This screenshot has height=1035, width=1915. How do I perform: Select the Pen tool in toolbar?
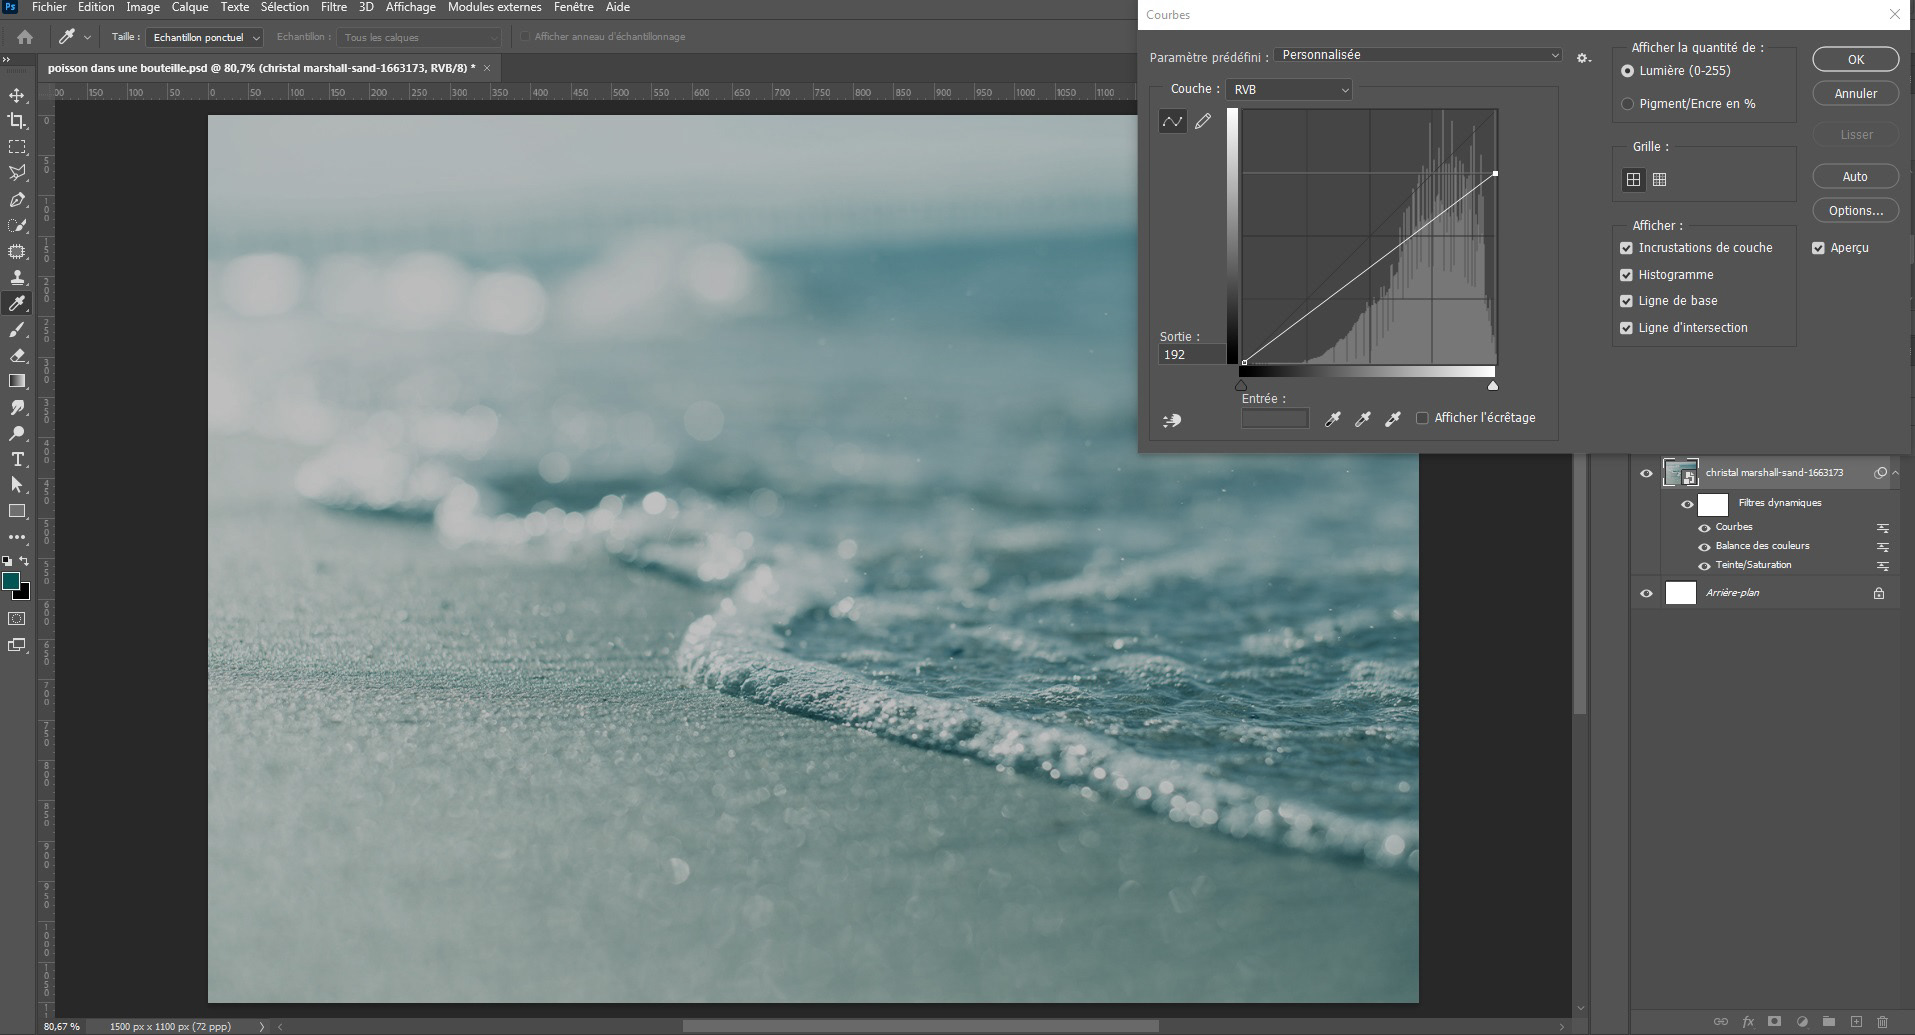tap(17, 200)
